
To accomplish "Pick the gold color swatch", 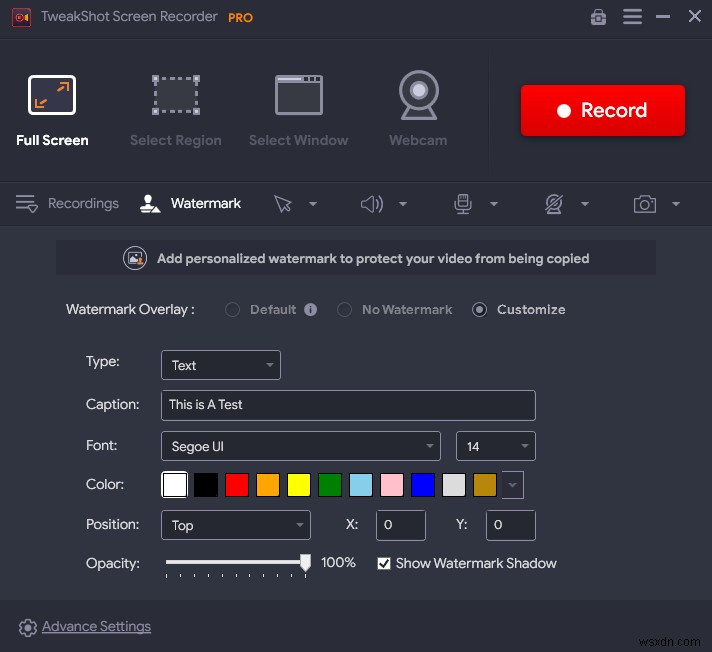I will 485,484.
